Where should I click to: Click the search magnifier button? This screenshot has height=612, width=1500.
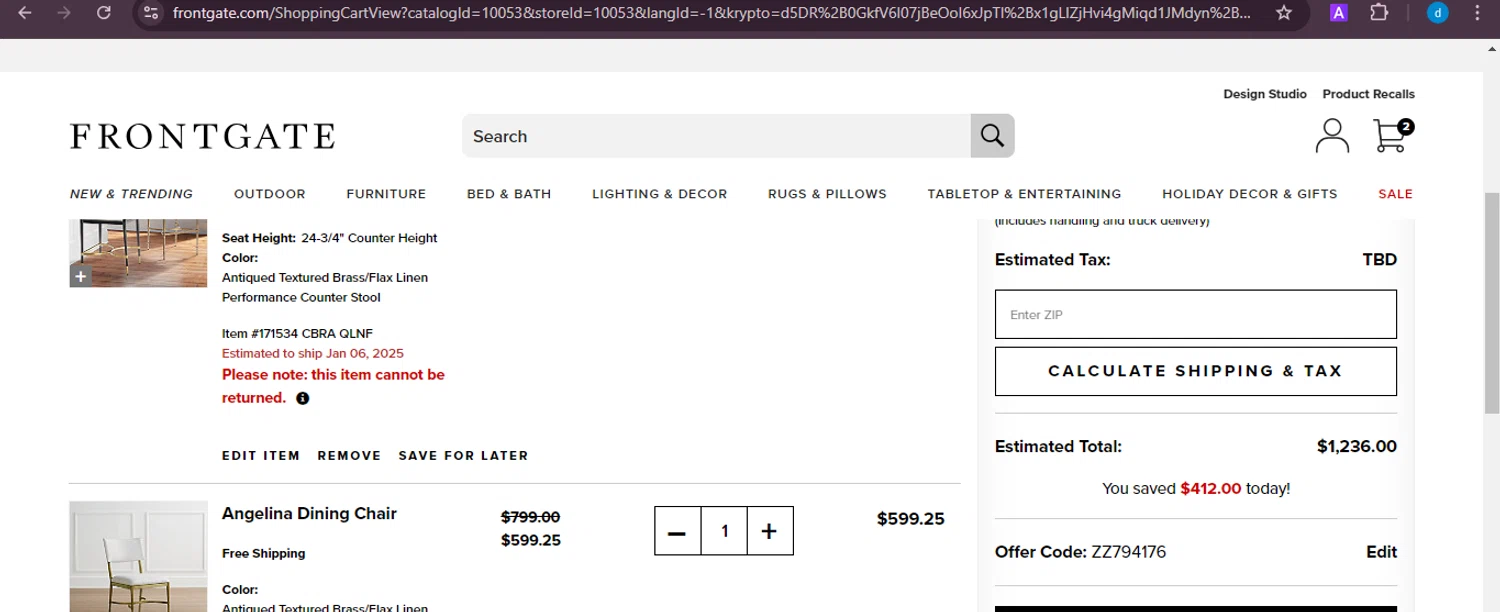pyautogui.click(x=992, y=136)
